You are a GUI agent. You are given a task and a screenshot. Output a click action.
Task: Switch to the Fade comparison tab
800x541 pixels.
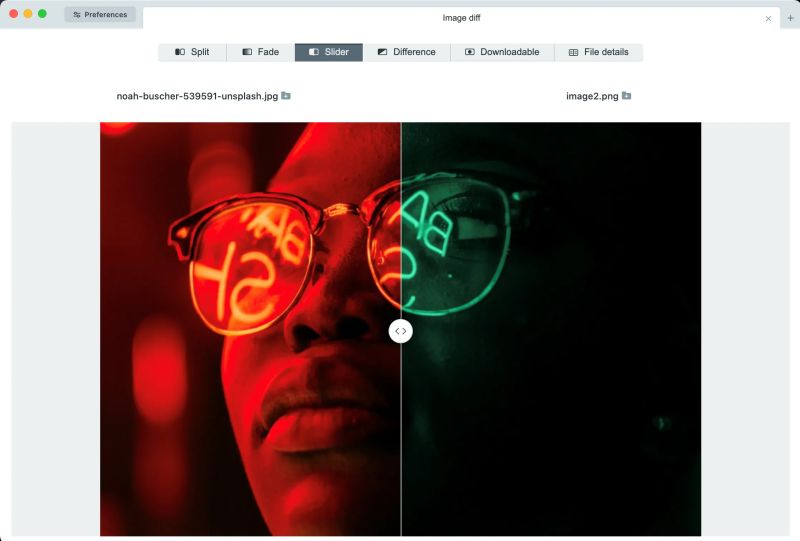(x=261, y=52)
